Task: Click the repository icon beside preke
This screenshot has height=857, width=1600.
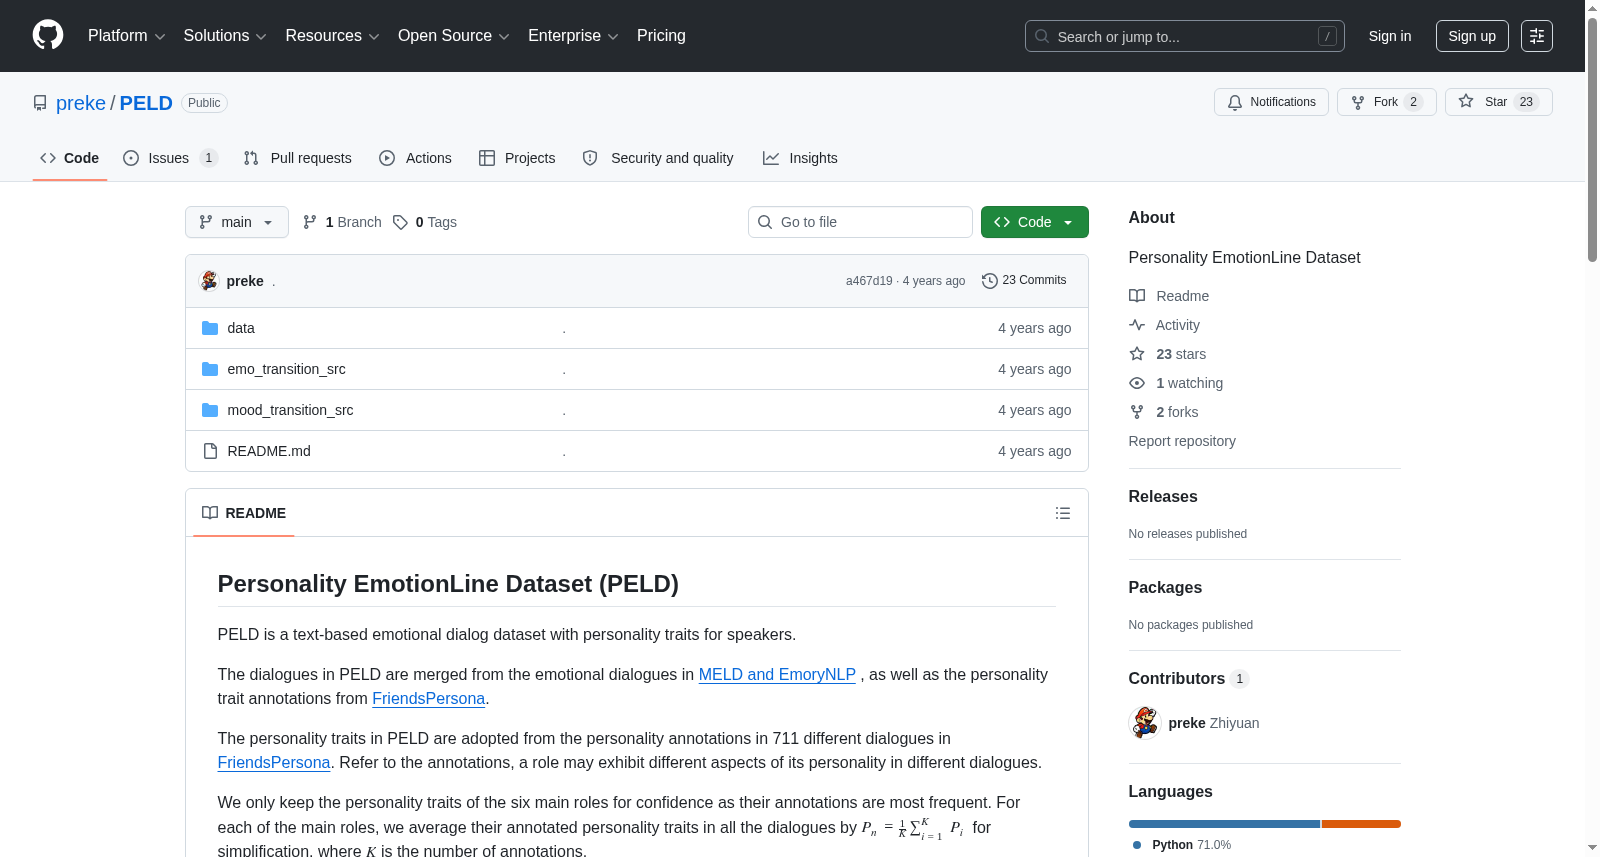Action: (x=40, y=103)
